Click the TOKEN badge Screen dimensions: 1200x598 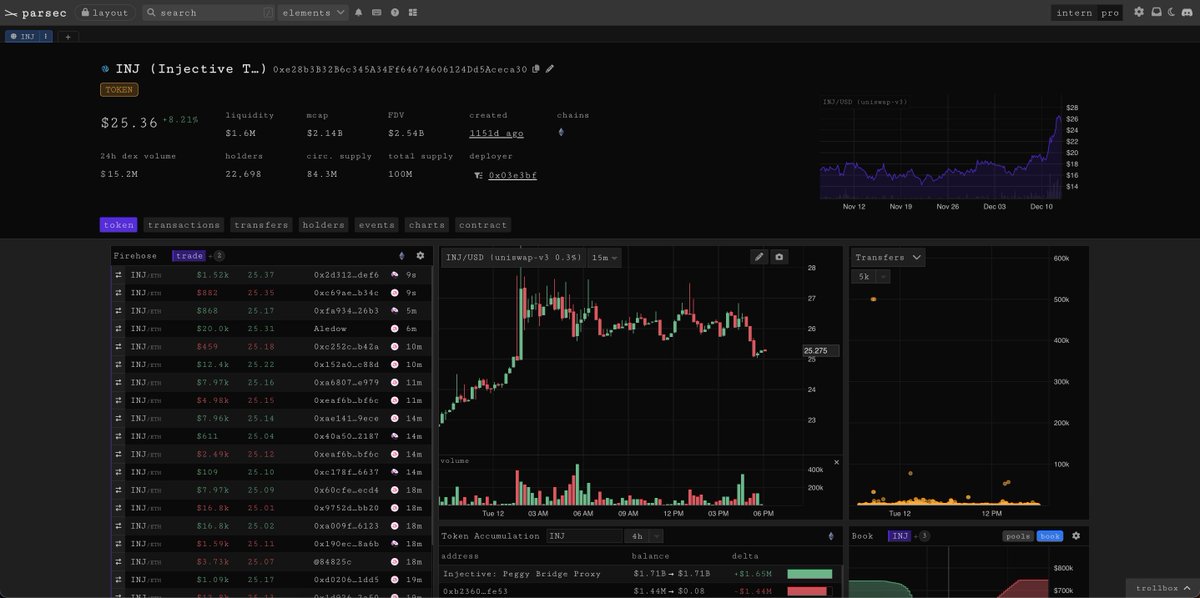click(x=119, y=89)
